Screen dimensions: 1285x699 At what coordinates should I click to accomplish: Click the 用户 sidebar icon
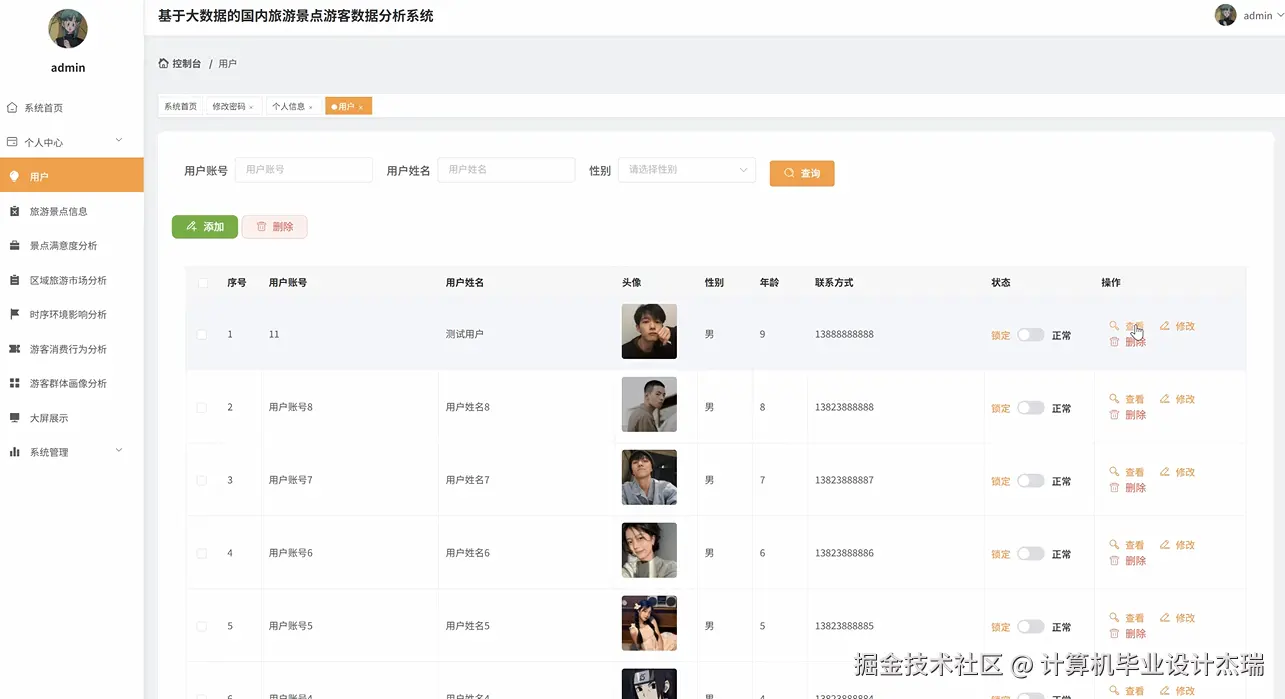coord(14,176)
